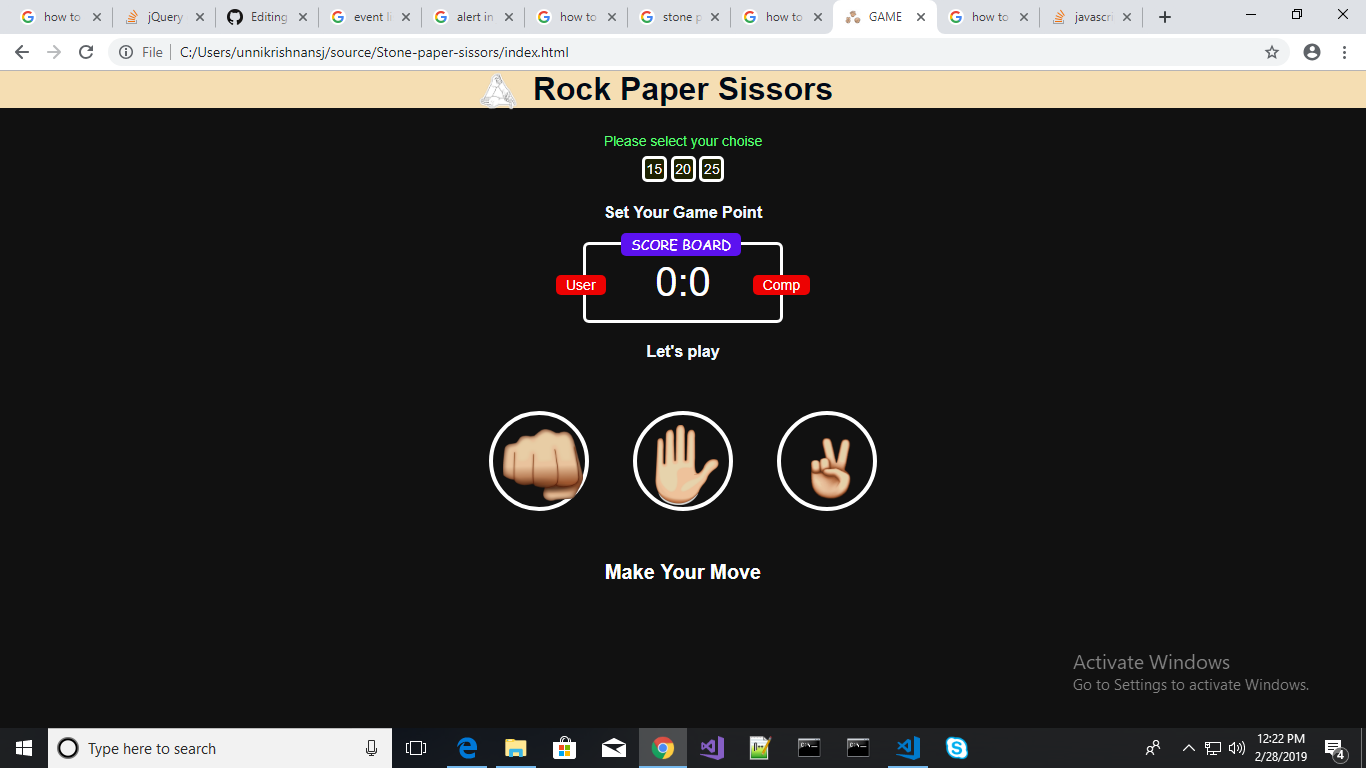
Task: Set game point to 25
Action: 711,168
